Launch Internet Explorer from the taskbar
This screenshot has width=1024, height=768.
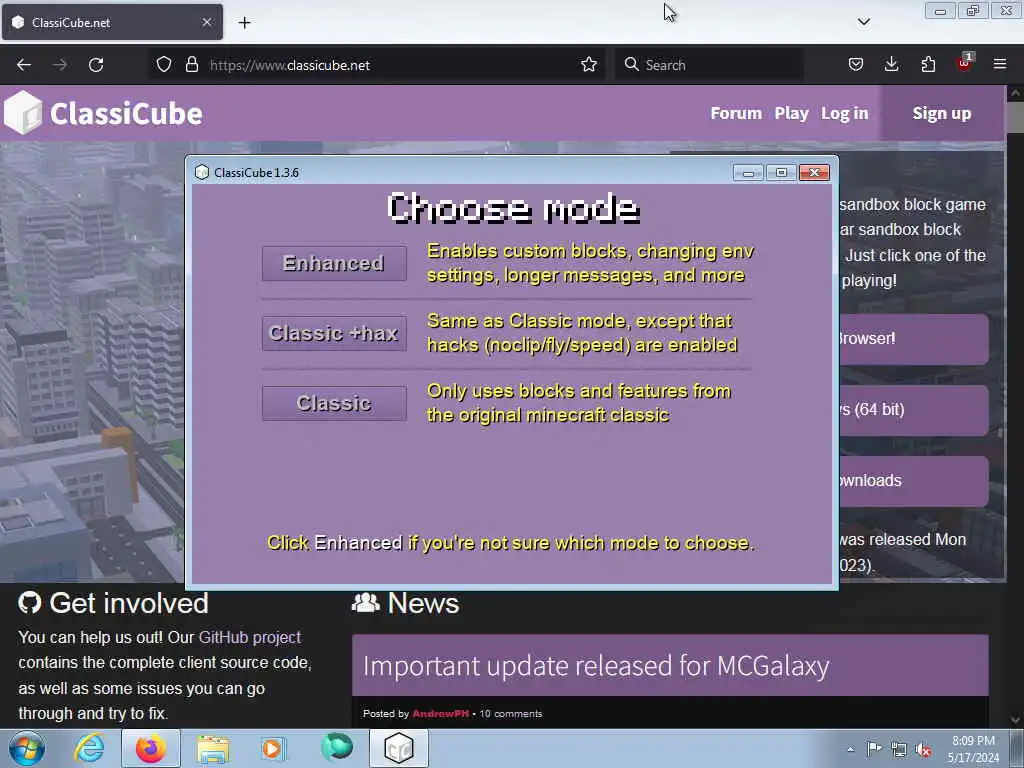click(89, 748)
